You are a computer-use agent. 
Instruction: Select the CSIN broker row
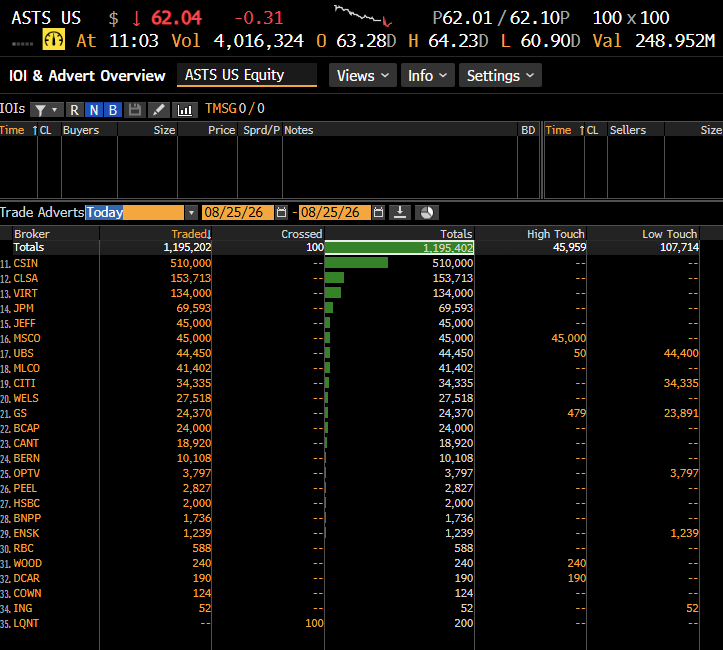pyautogui.click(x=350, y=263)
